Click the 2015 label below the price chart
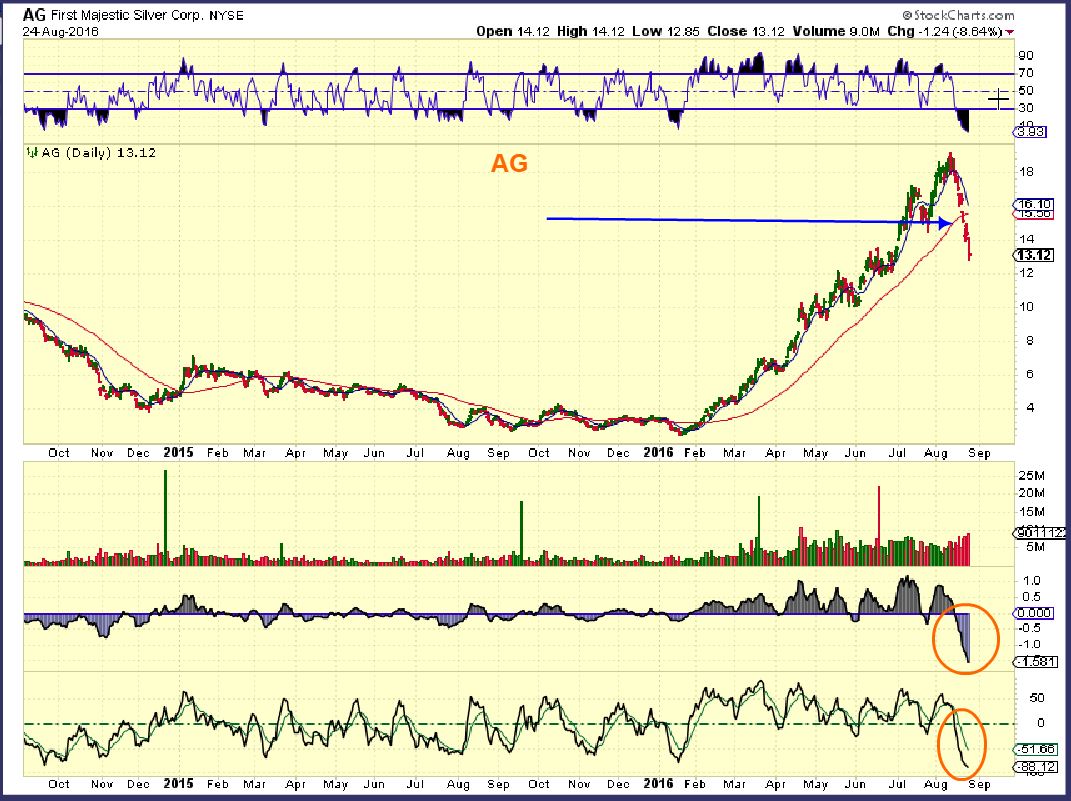The height and width of the screenshot is (801, 1071). pos(178,452)
